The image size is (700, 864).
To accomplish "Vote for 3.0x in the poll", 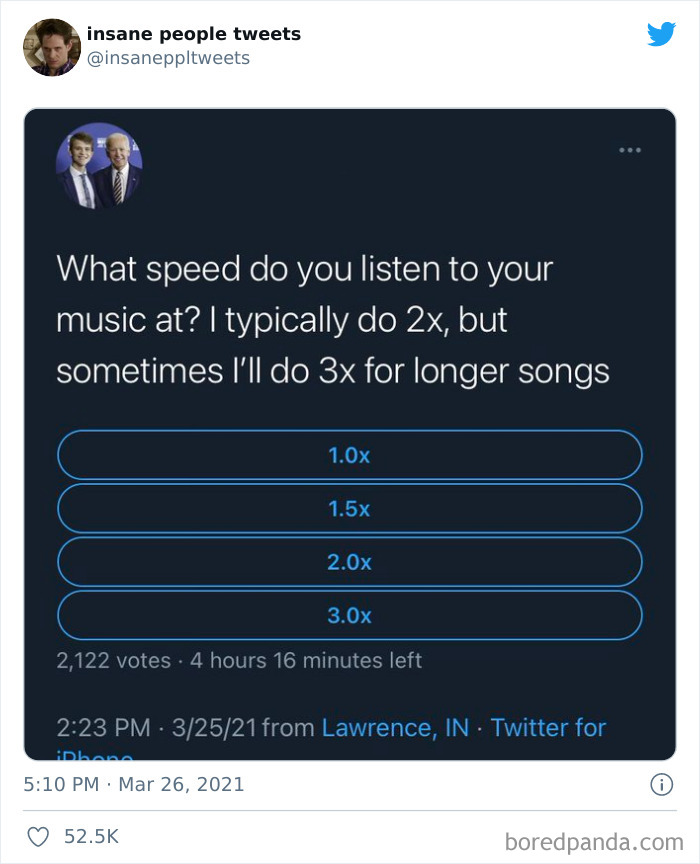I will coord(350,615).
